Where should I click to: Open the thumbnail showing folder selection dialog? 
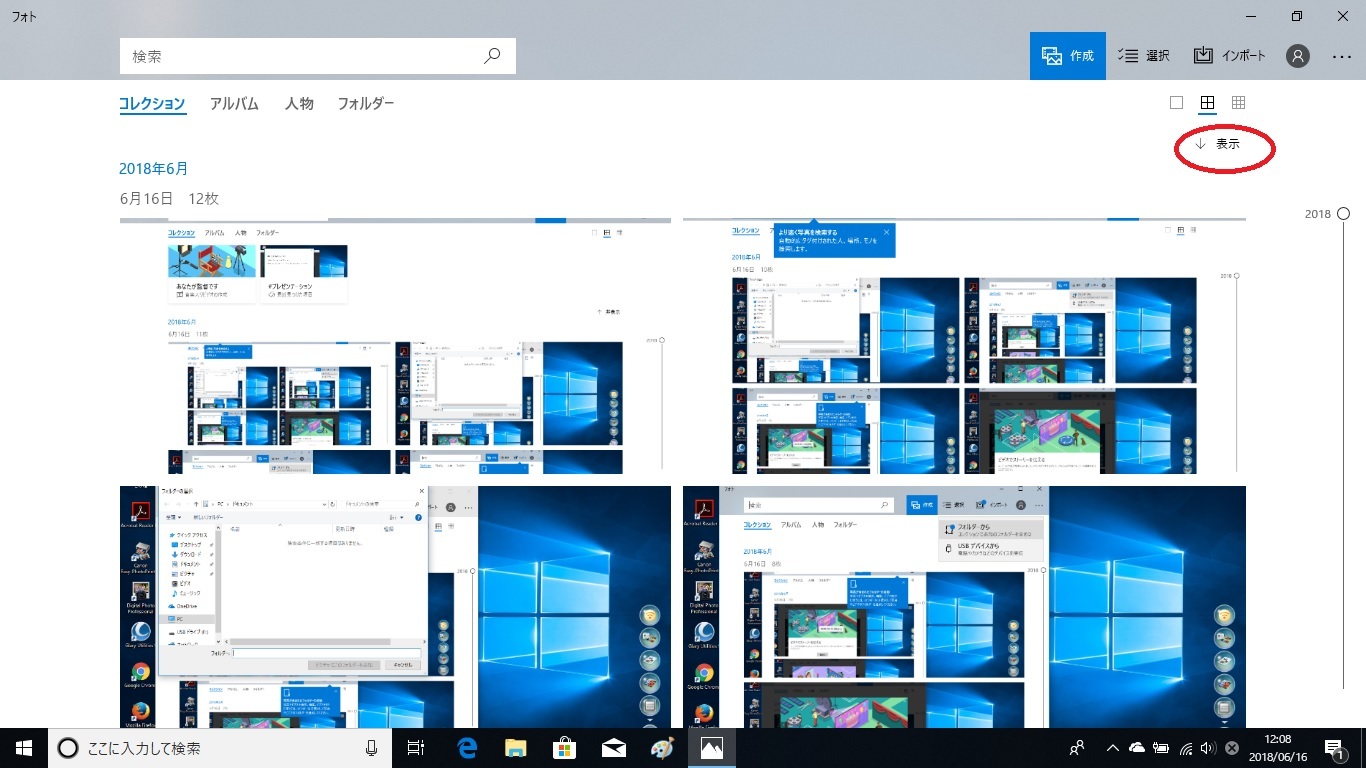395,607
